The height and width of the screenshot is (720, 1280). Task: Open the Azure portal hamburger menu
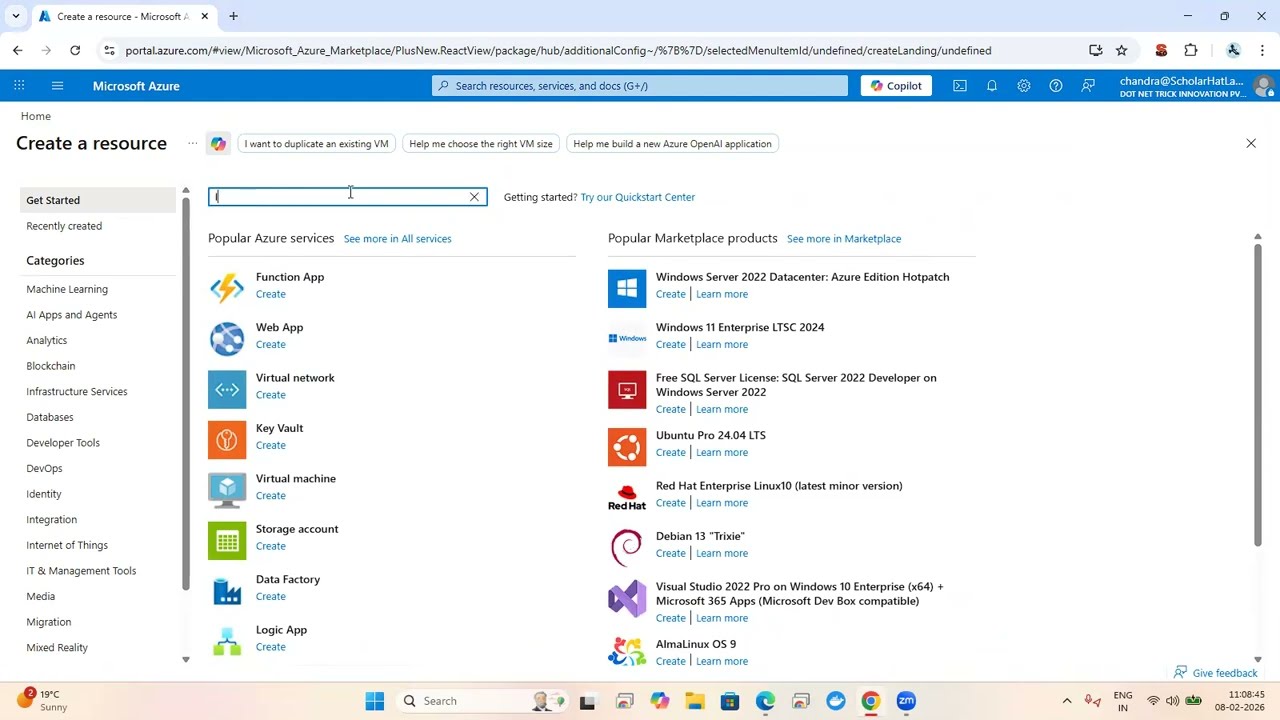point(57,86)
